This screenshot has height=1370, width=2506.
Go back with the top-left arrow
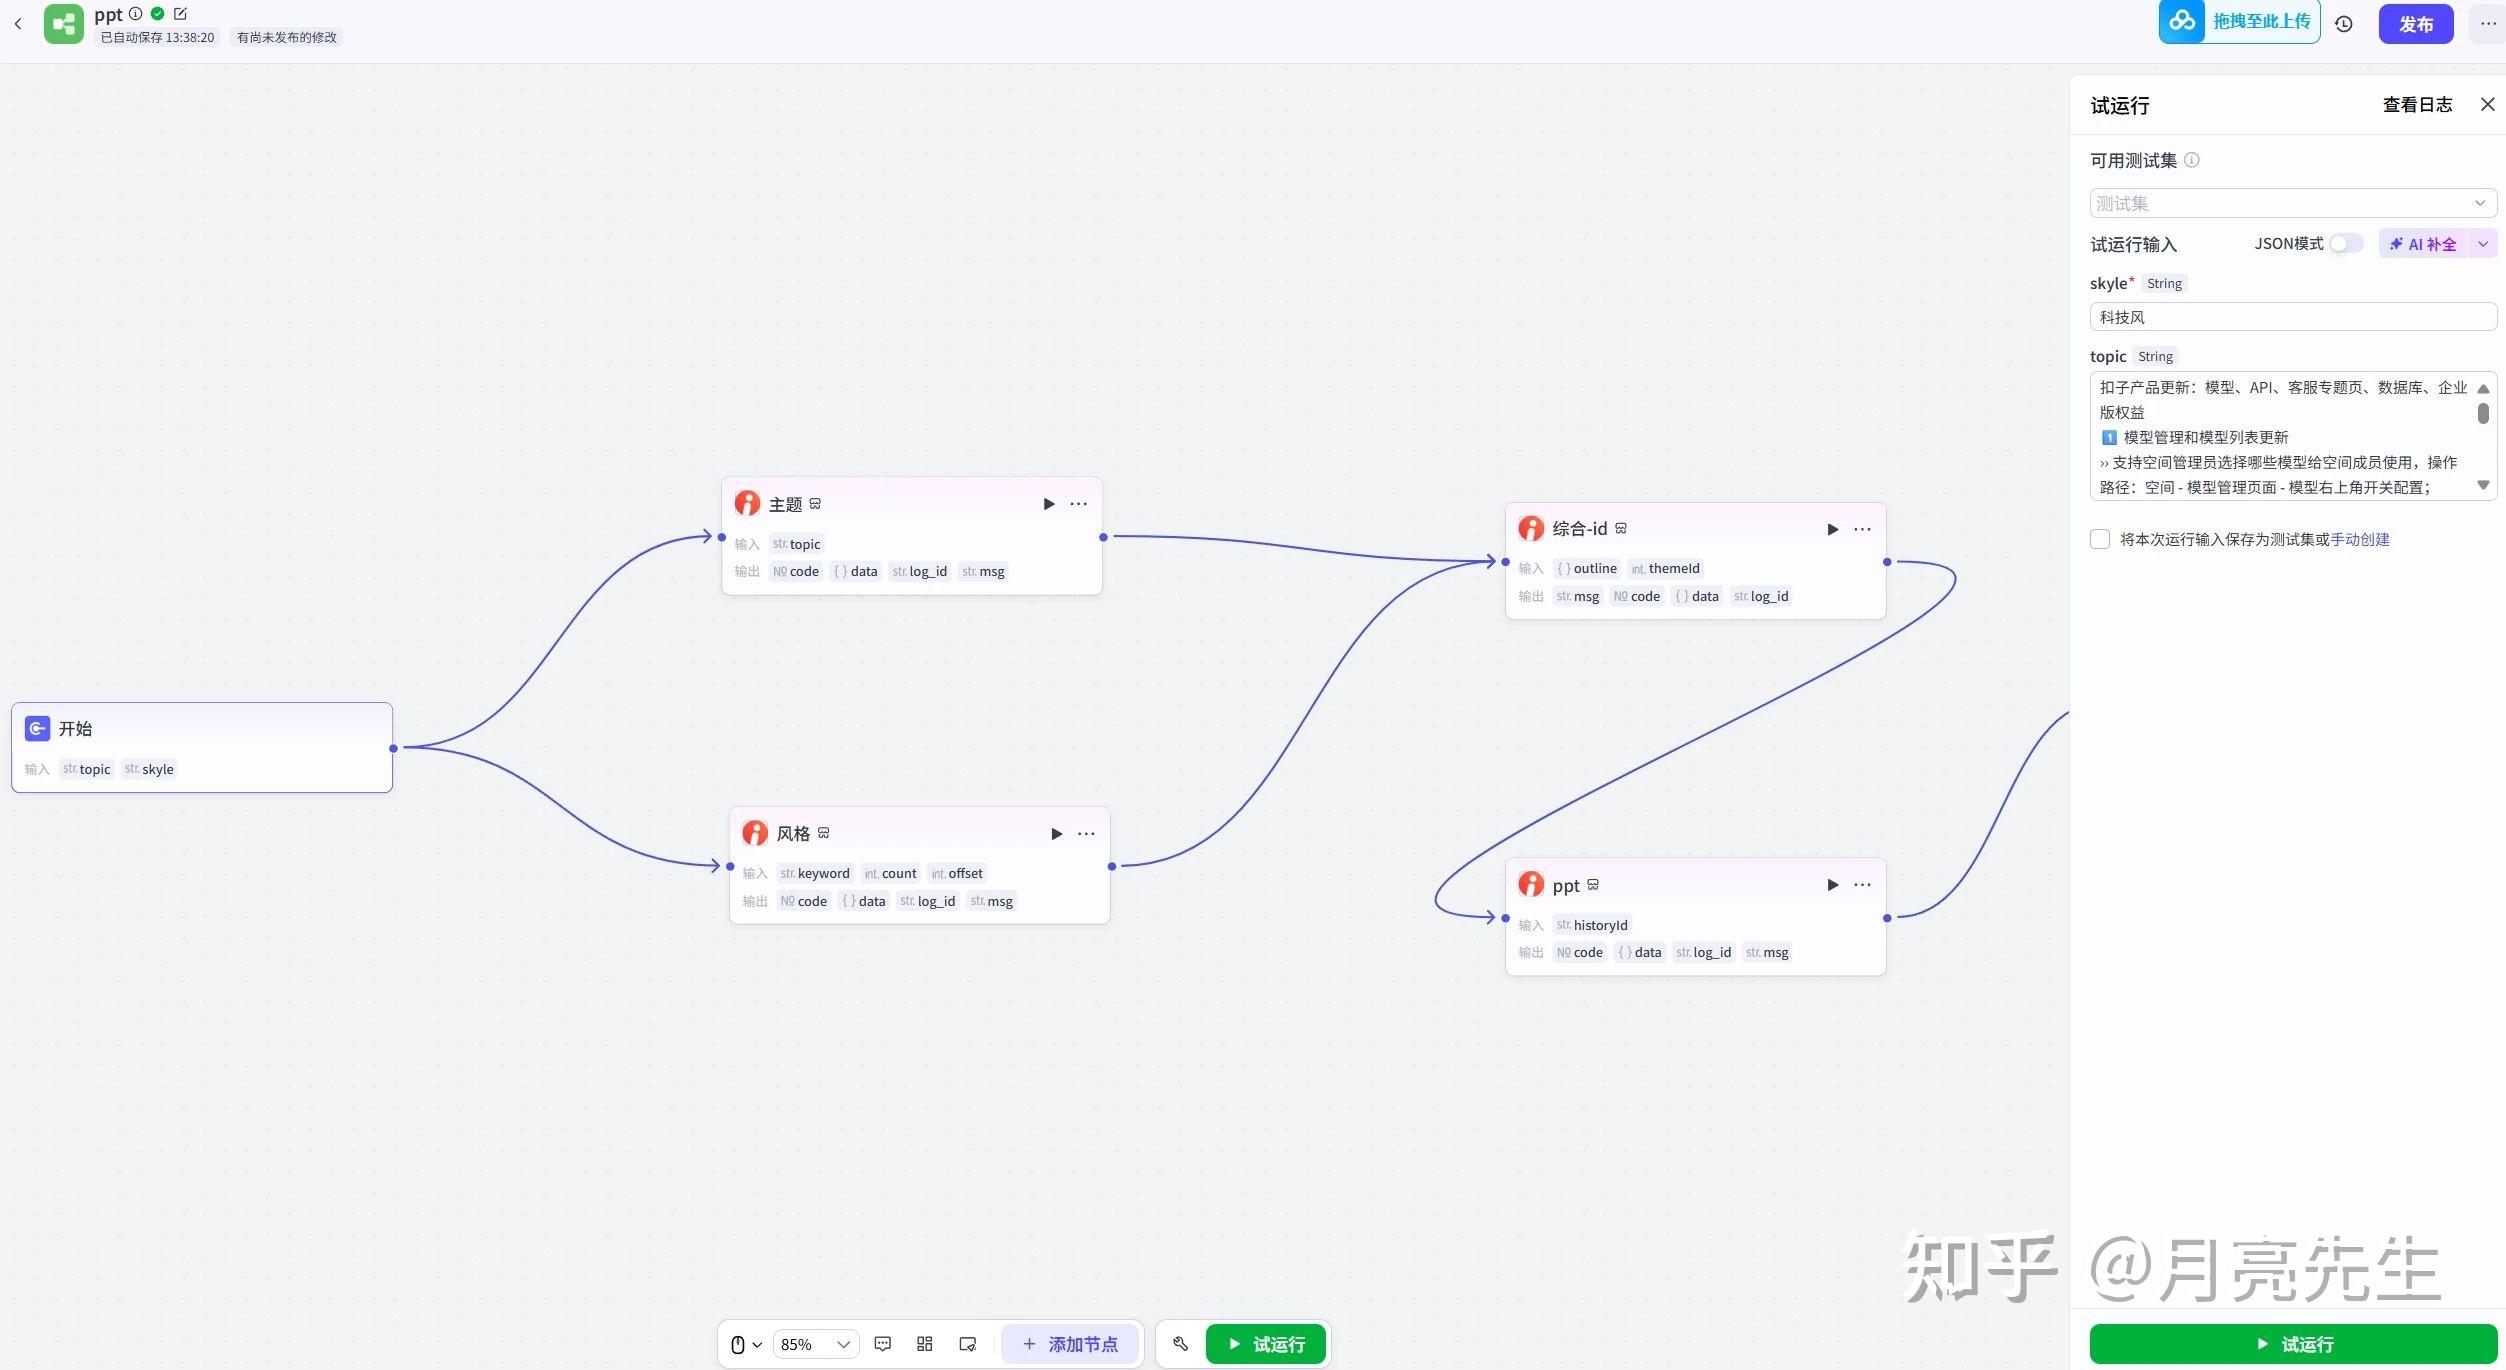coord(18,24)
